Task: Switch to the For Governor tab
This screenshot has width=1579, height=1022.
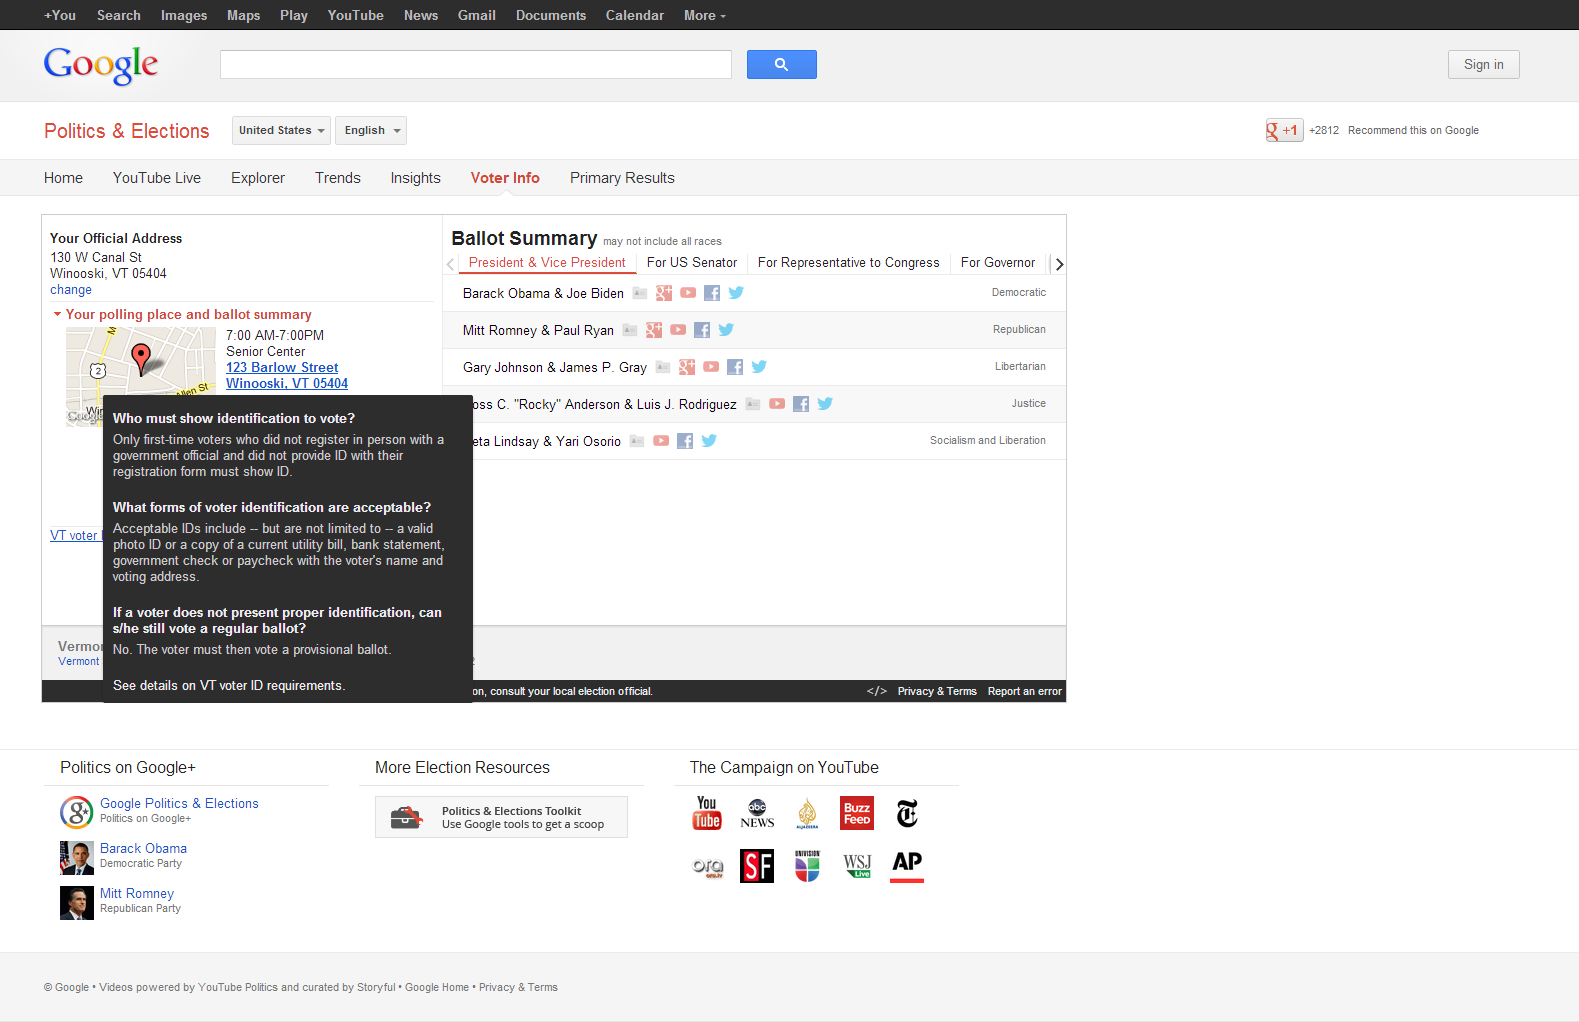Action: 998,263
